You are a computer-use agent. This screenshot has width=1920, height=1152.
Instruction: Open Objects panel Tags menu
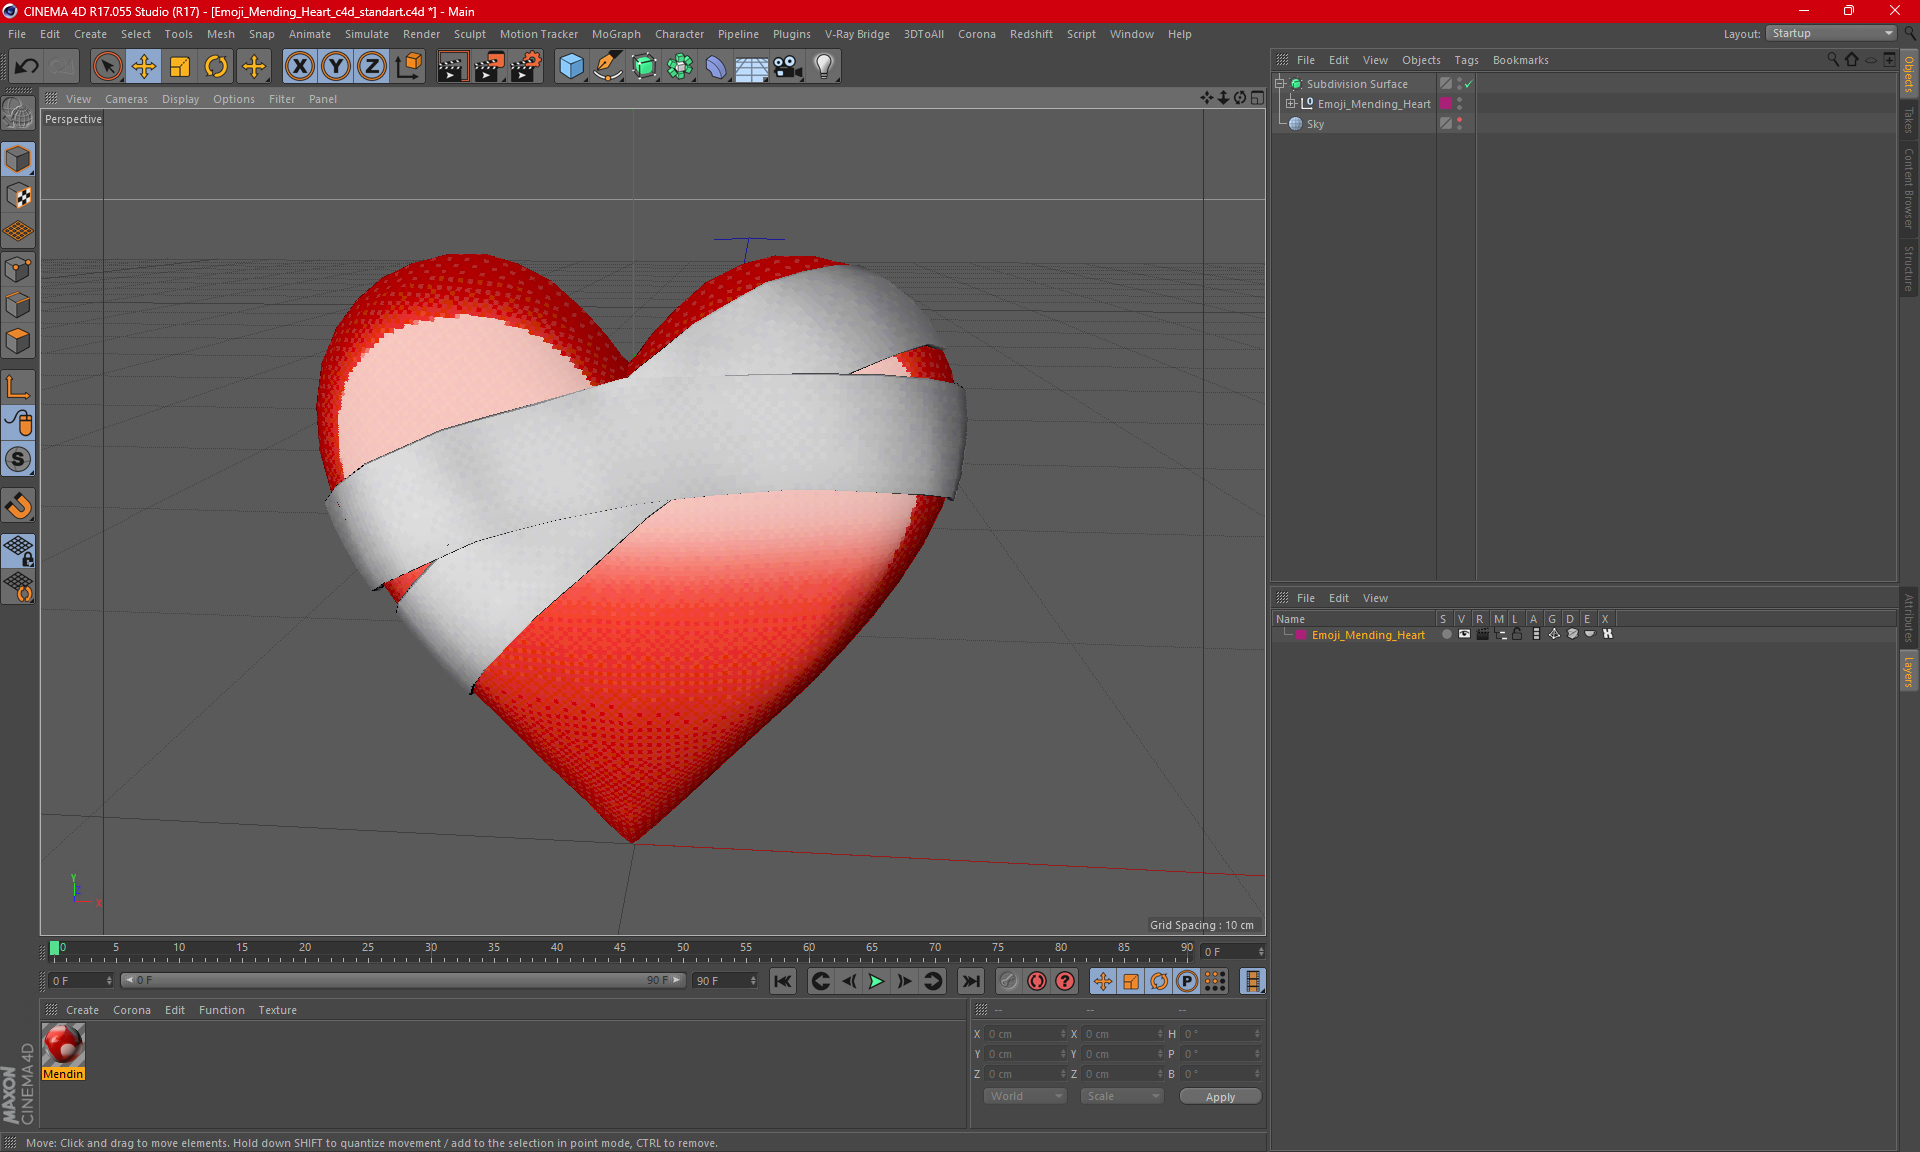point(1466,60)
